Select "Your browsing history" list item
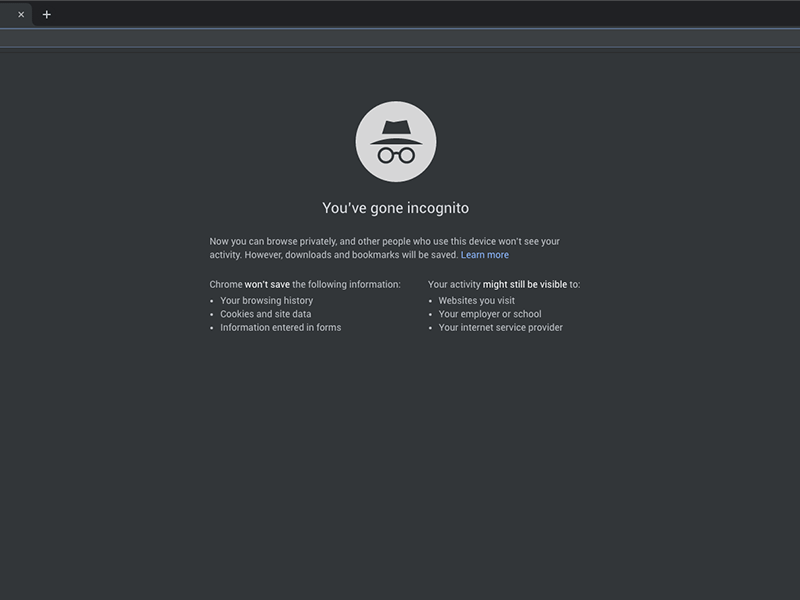 point(266,301)
